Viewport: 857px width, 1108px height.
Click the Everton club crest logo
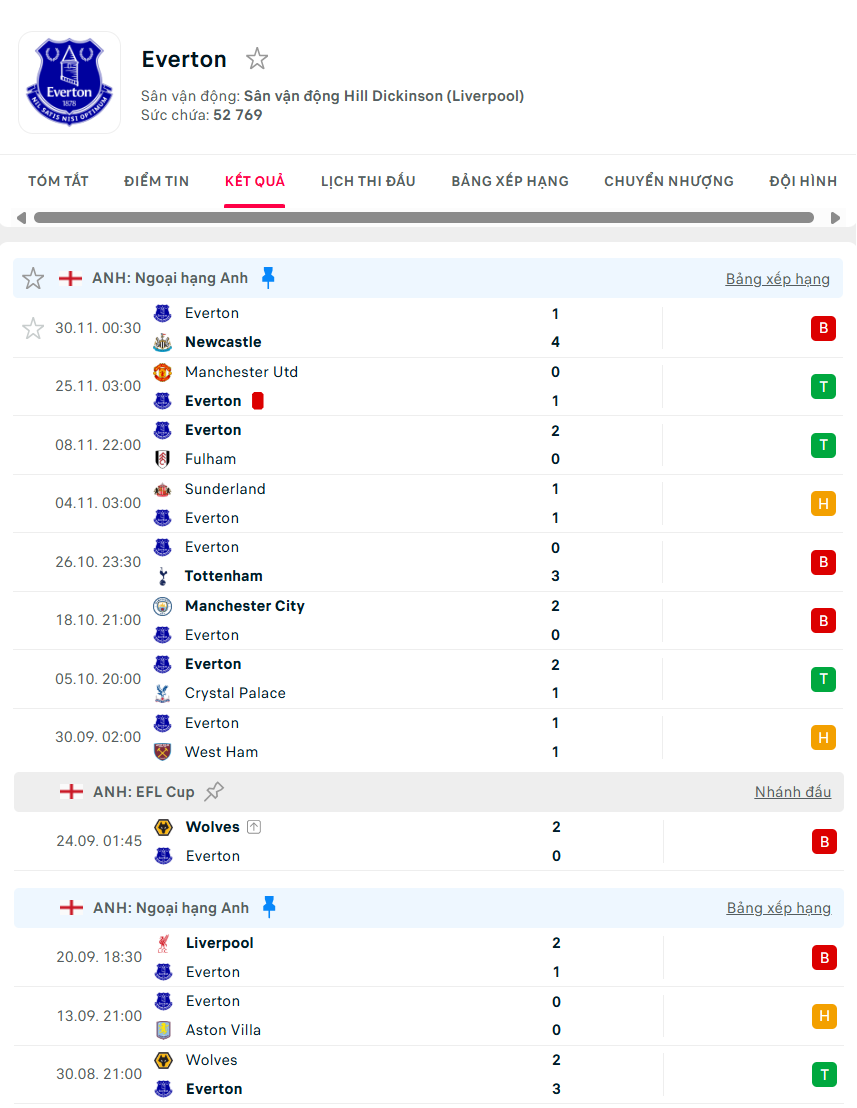tap(69, 82)
